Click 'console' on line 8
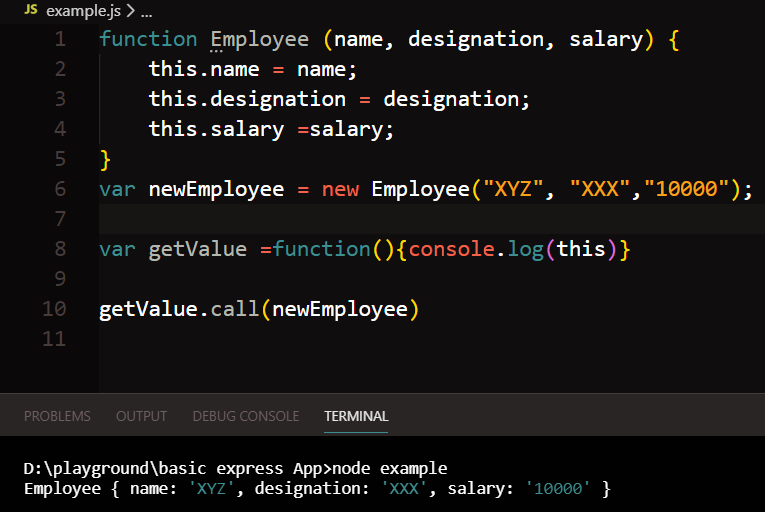The height and width of the screenshot is (512, 765). (x=452, y=249)
